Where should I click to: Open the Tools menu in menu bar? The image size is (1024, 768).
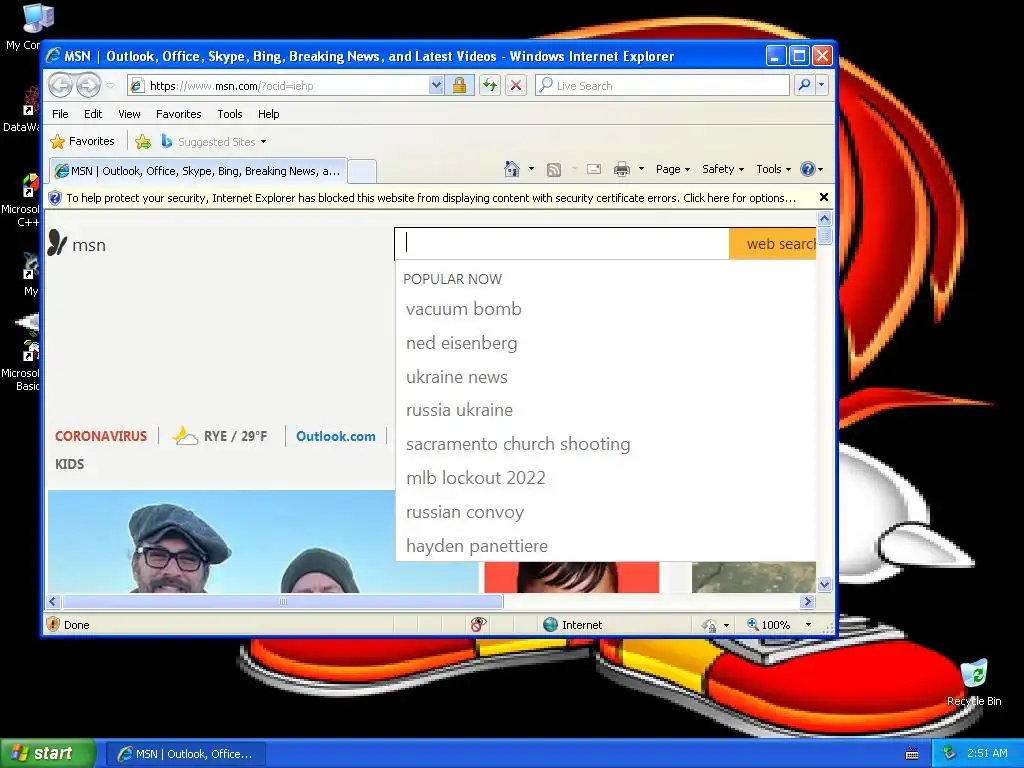(230, 114)
